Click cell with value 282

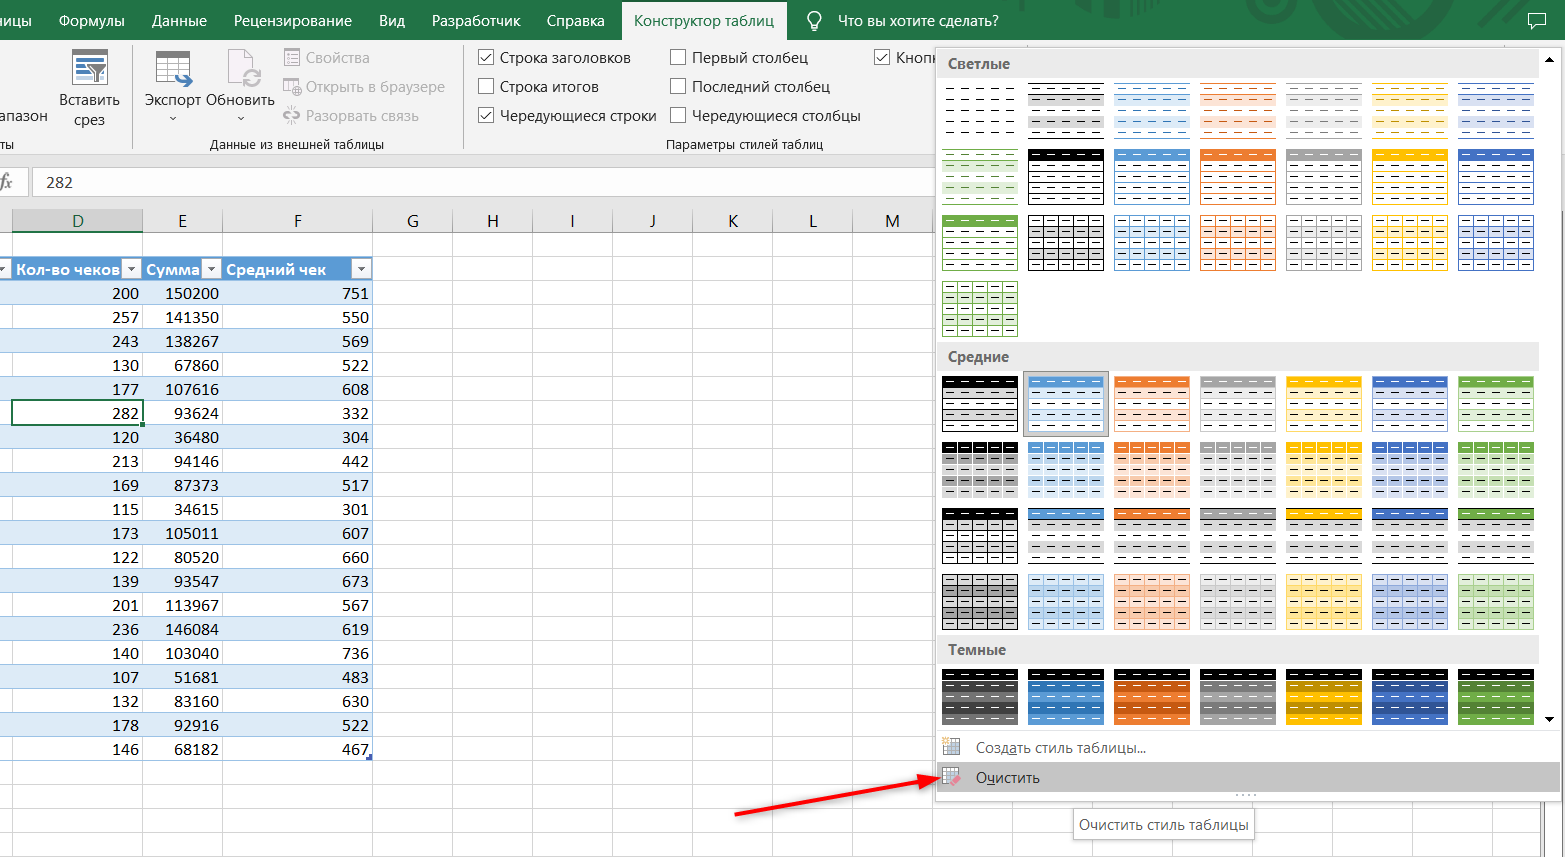coord(77,413)
